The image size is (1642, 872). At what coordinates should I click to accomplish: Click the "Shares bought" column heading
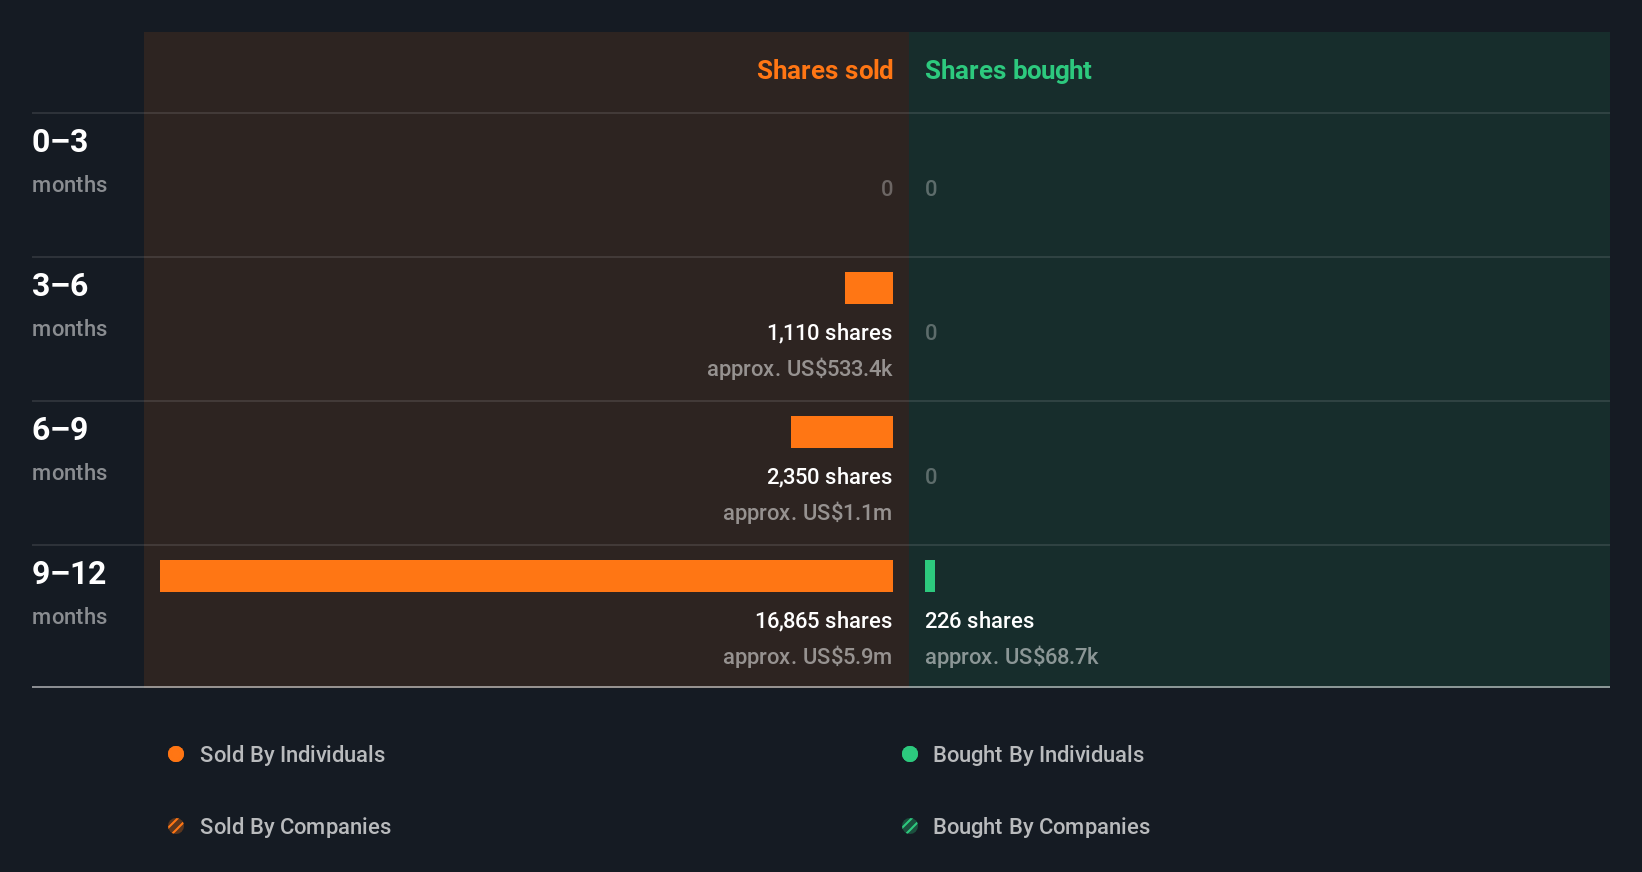pyautogui.click(x=1008, y=70)
